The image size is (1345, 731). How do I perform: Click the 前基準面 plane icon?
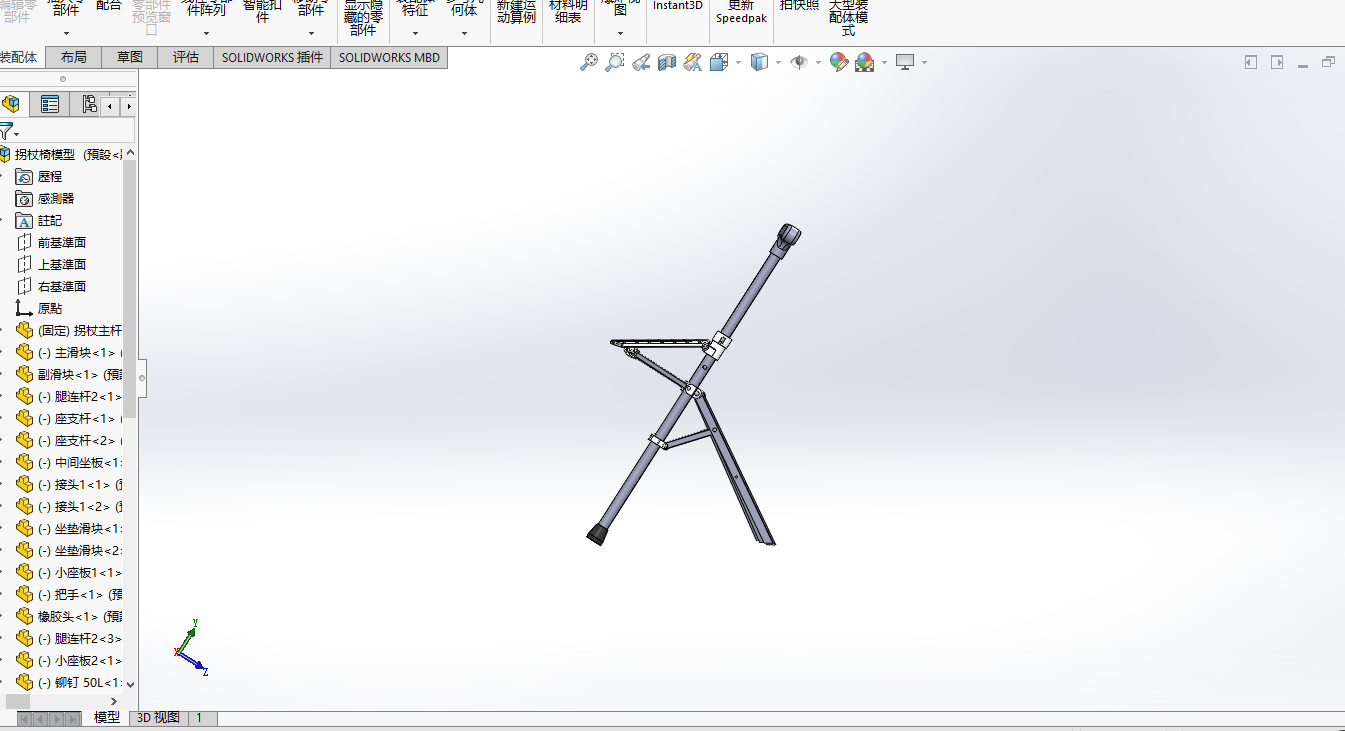(24, 242)
